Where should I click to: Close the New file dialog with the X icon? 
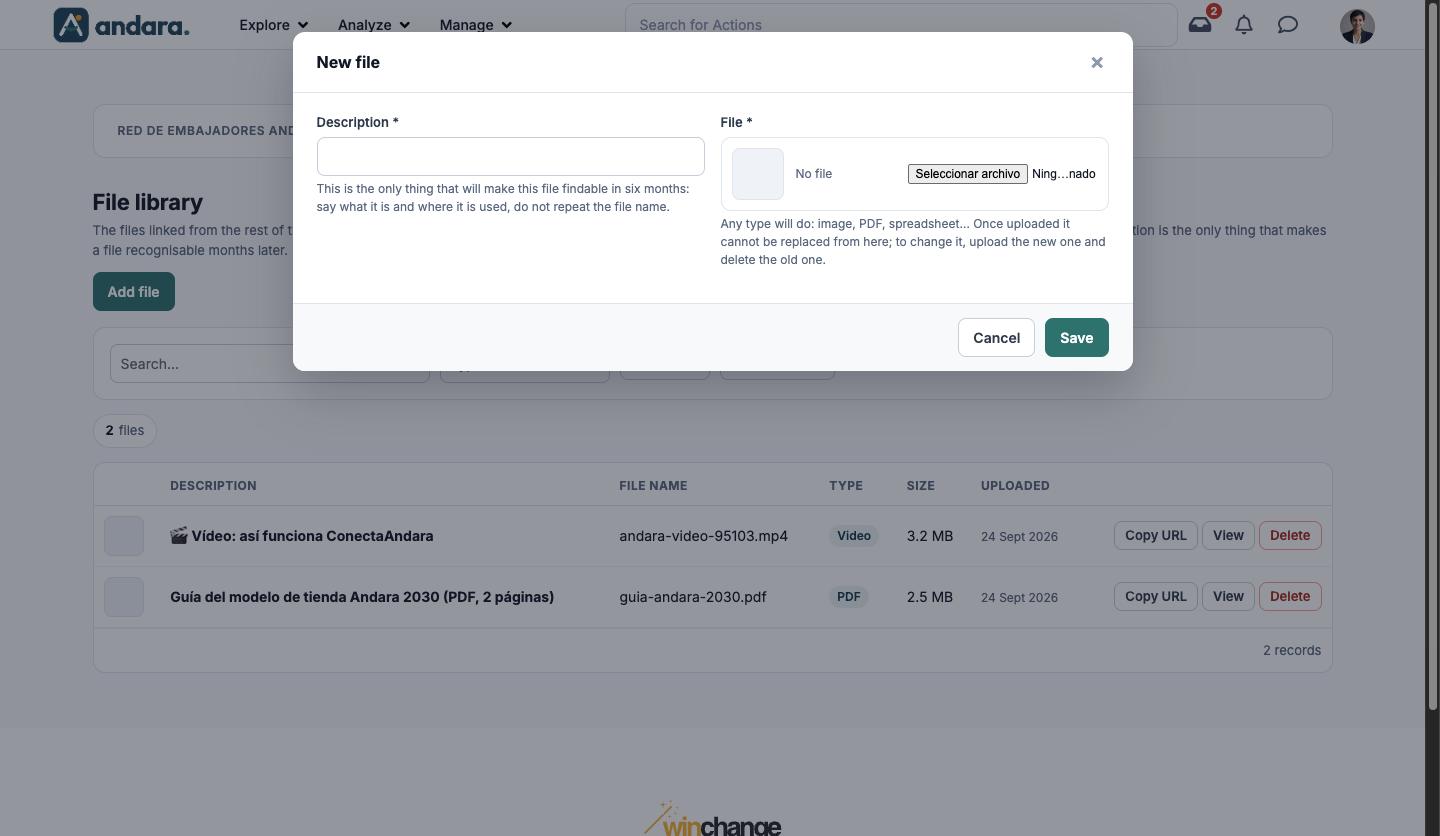(1097, 62)
